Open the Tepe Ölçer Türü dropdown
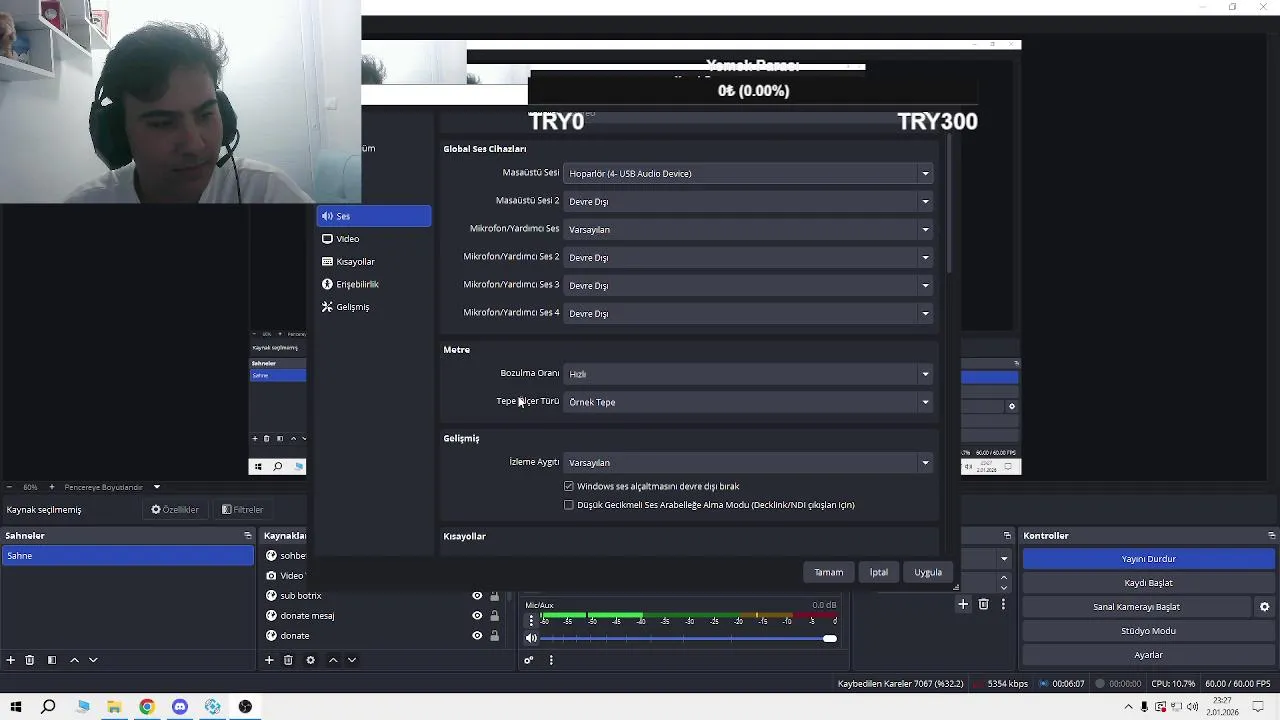Viewport: 1280px width, 720px height. point(749,402)
